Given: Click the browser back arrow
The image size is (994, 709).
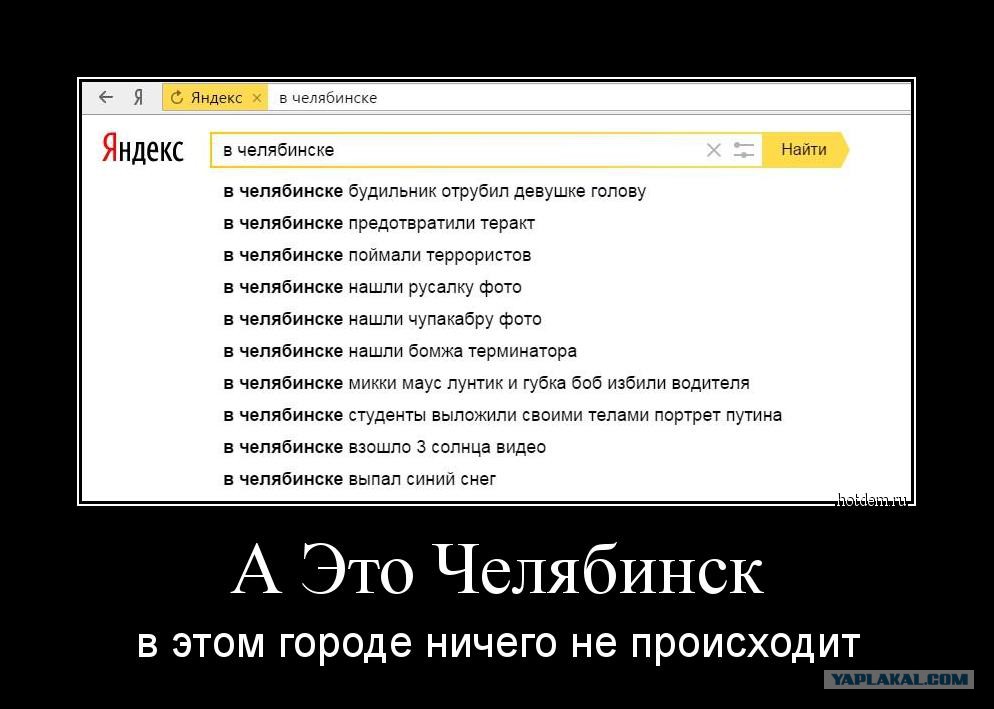Looking at the screenshot, I should [106, 97].
